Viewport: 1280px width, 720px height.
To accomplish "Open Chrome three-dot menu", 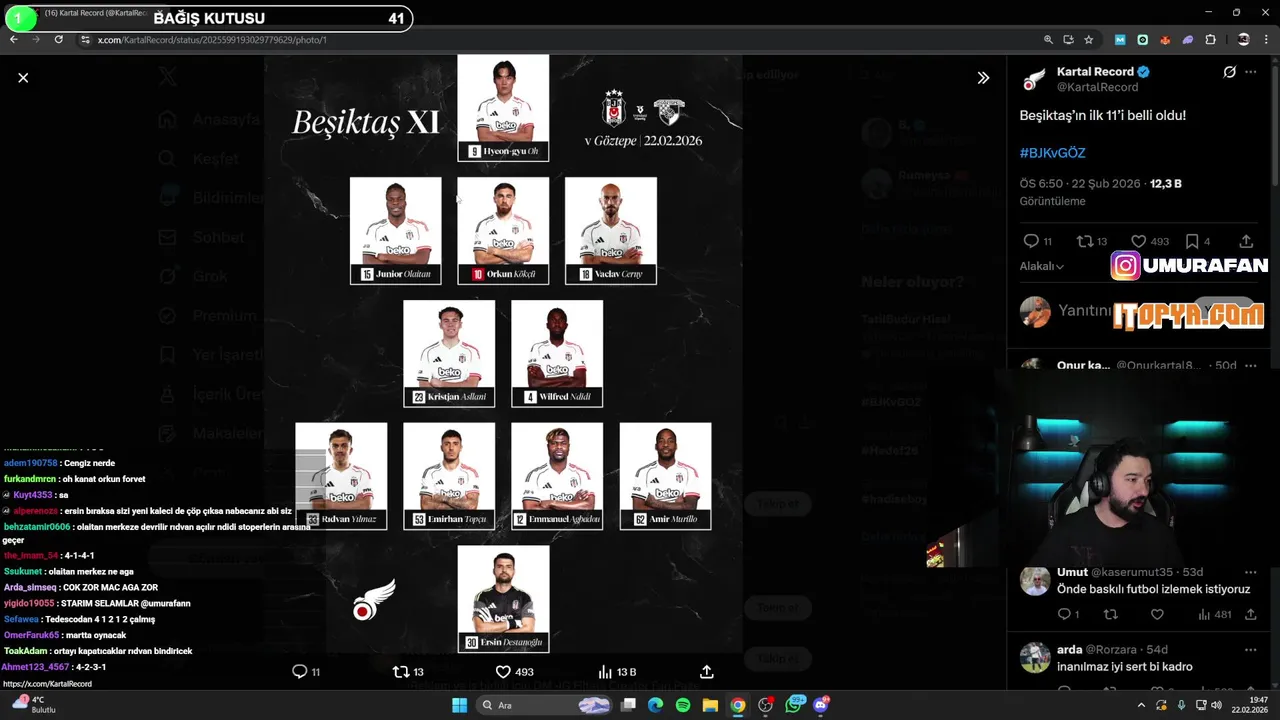I will 1267,39.
